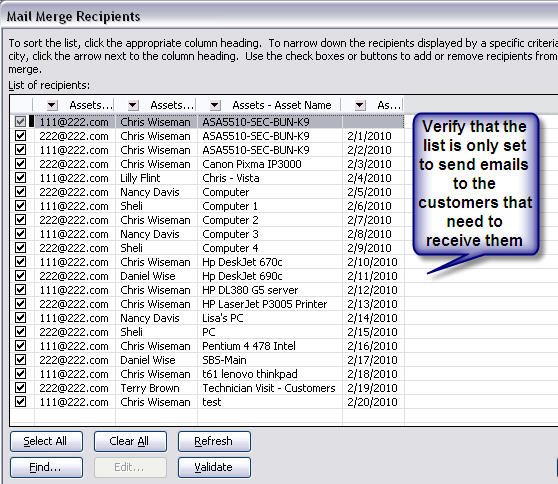Open the Find... dialog button

46,467
